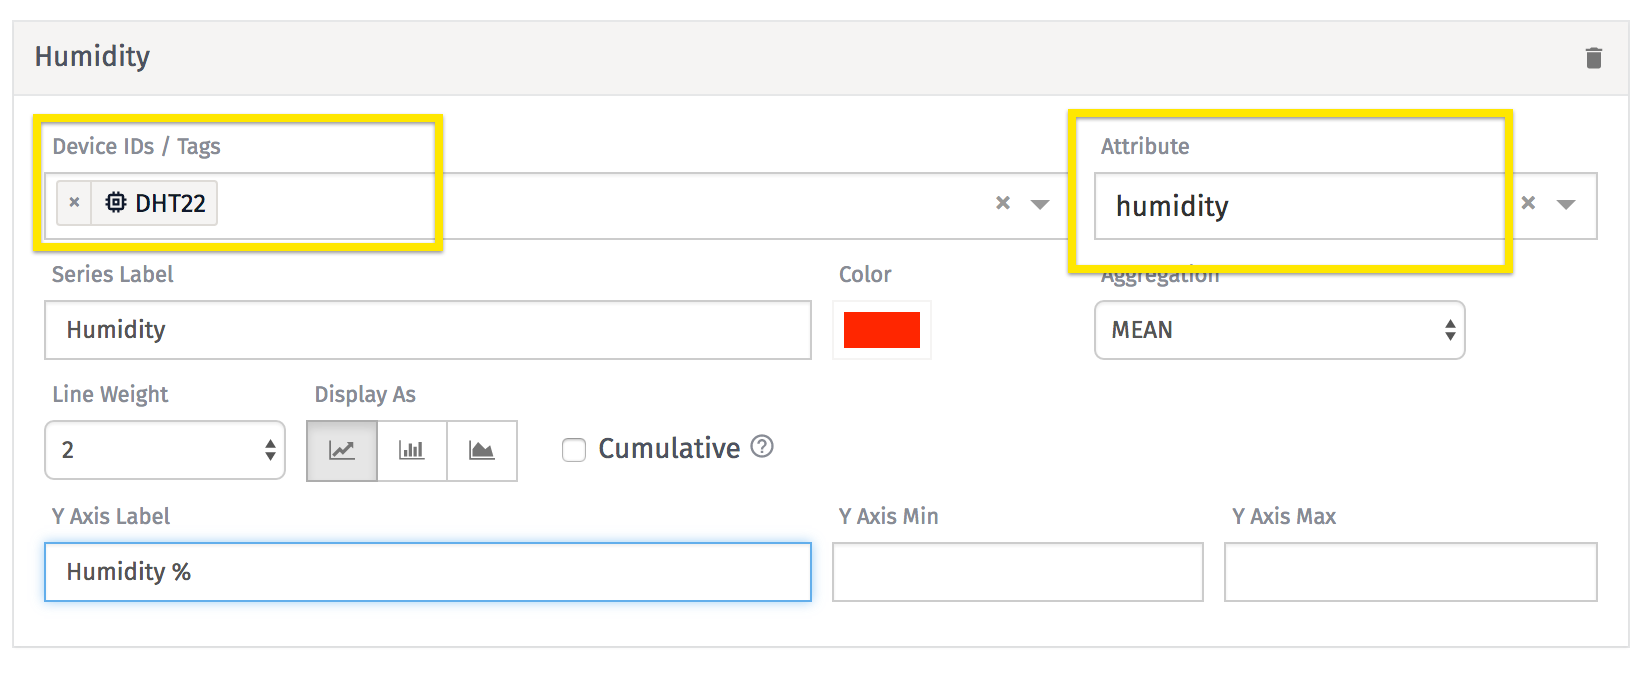Clear all Device IDs / Tags selections
This screenshot has height=676, width=1642.
pyautogui.click(x=1003, y=203)
